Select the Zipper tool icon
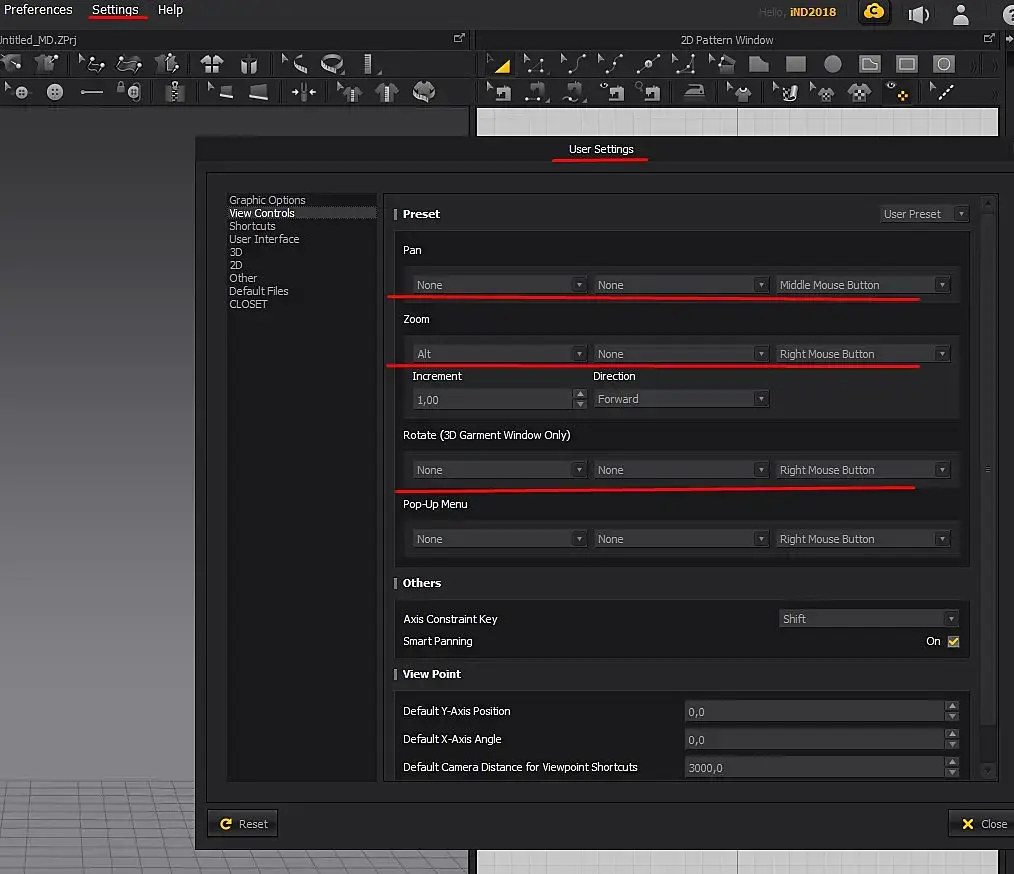Screen dimensions: 1014x874 tap(175, 92)
